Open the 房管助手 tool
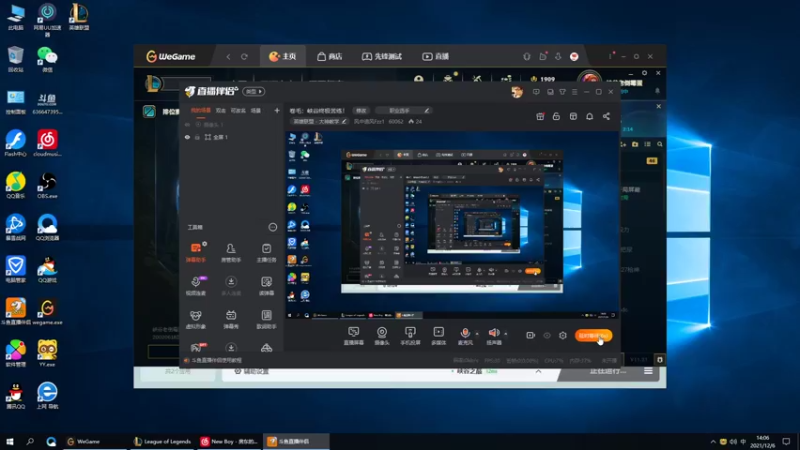Image resolution: width=800 pixels, height=450 pixels. [231, 253]
